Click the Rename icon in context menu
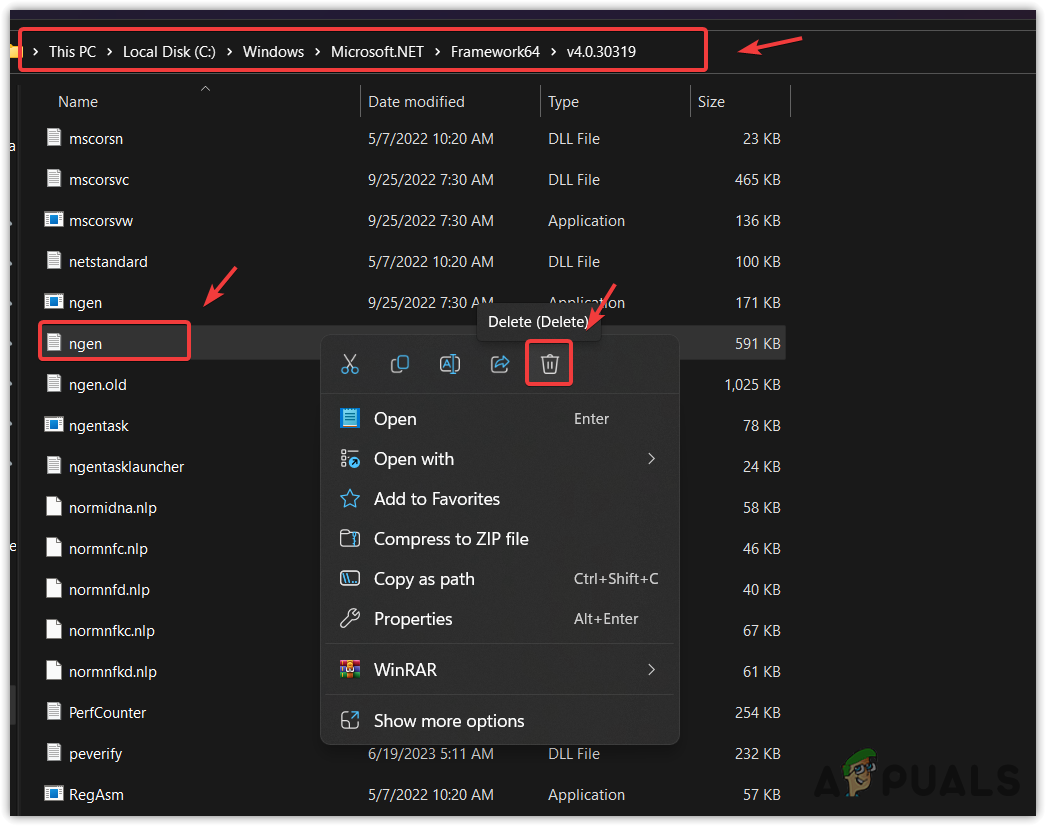This screenshot has width=1046, height=826. pyautogui.click(x=450, y=364)
